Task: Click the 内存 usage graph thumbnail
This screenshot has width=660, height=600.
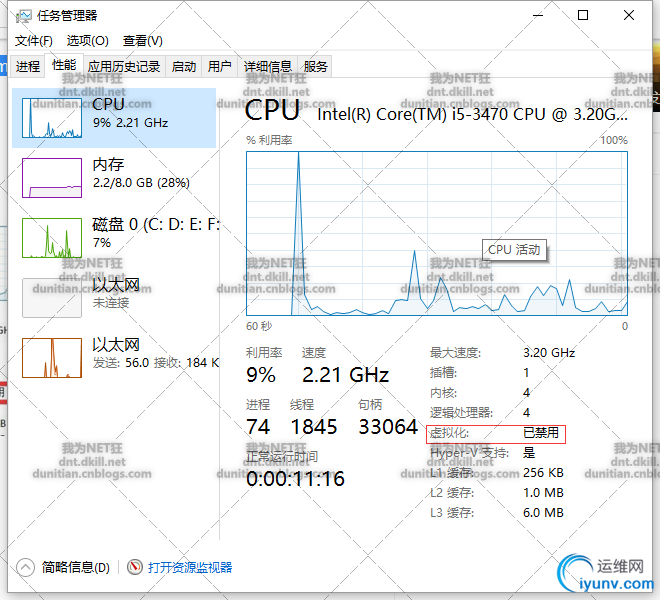Action: click(52, 178)
